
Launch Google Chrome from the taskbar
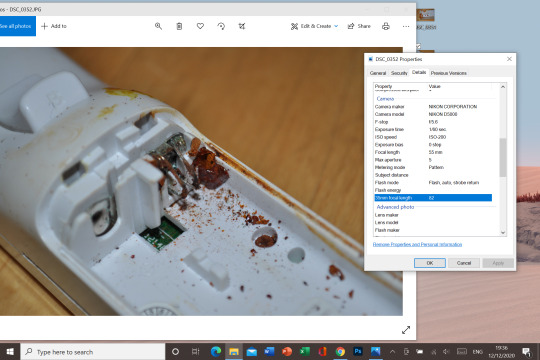(x=340, y=351)
